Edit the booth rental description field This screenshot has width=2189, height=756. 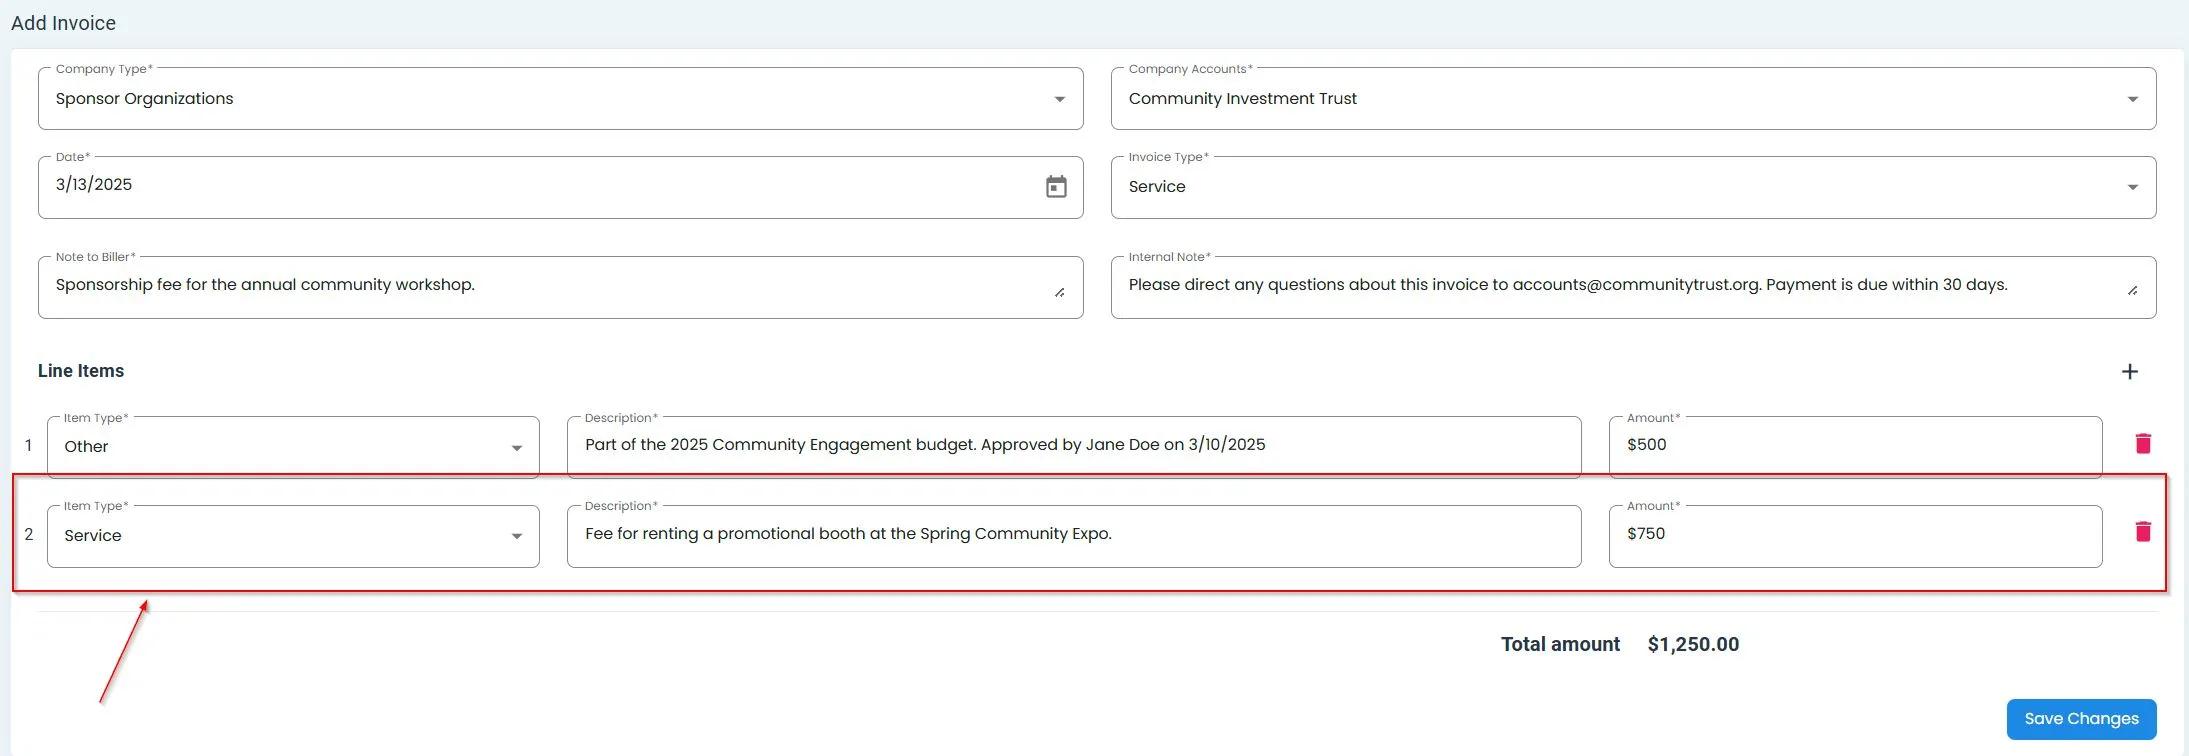1072,535
